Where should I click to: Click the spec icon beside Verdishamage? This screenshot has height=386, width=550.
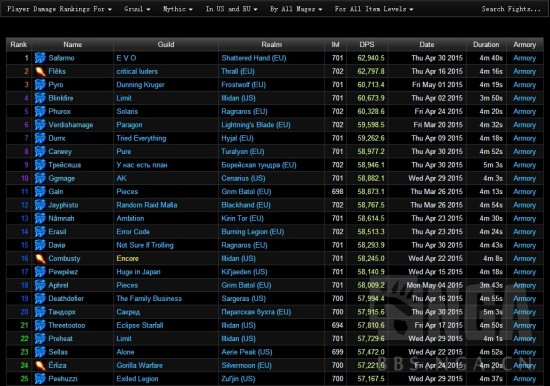tap(40, 125)
